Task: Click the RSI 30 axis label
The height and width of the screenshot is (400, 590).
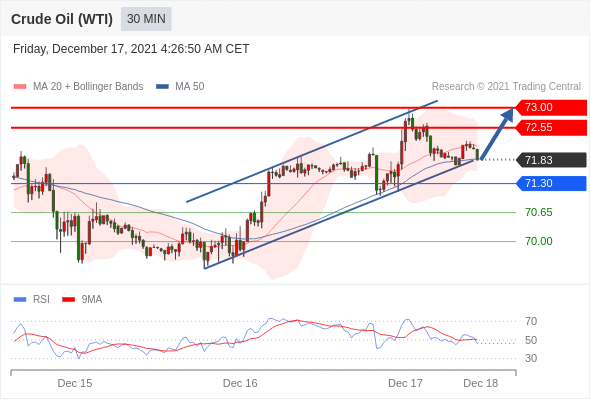Action: [531, 358]
